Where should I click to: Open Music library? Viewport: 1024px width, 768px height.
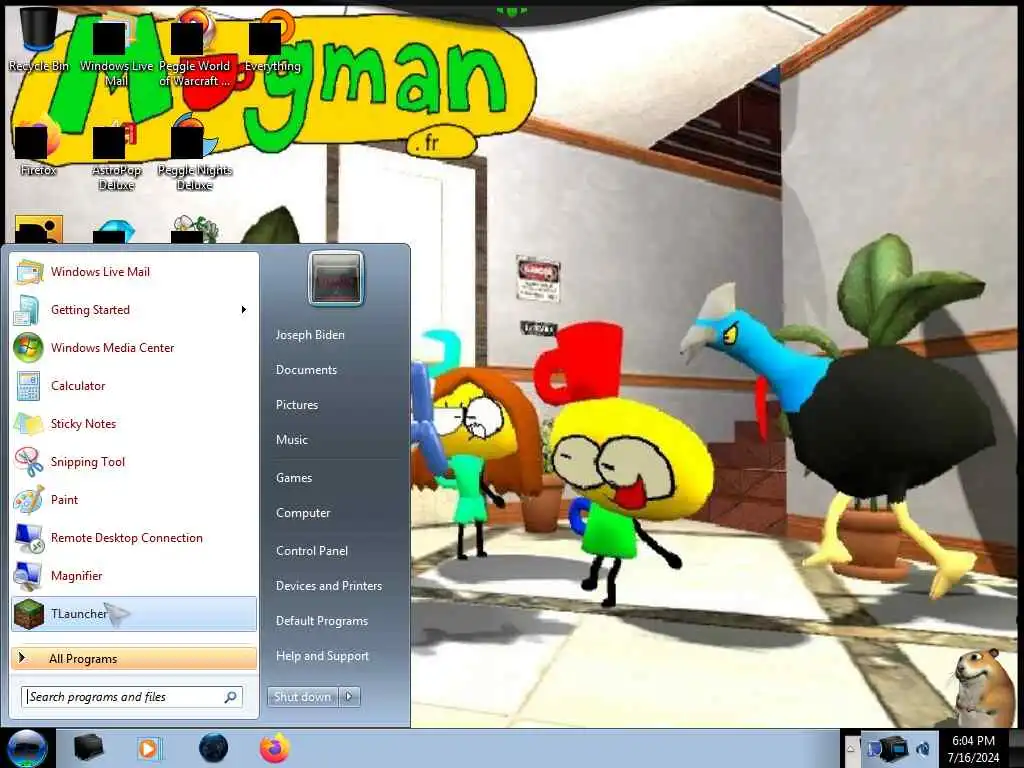pos(292,440)
